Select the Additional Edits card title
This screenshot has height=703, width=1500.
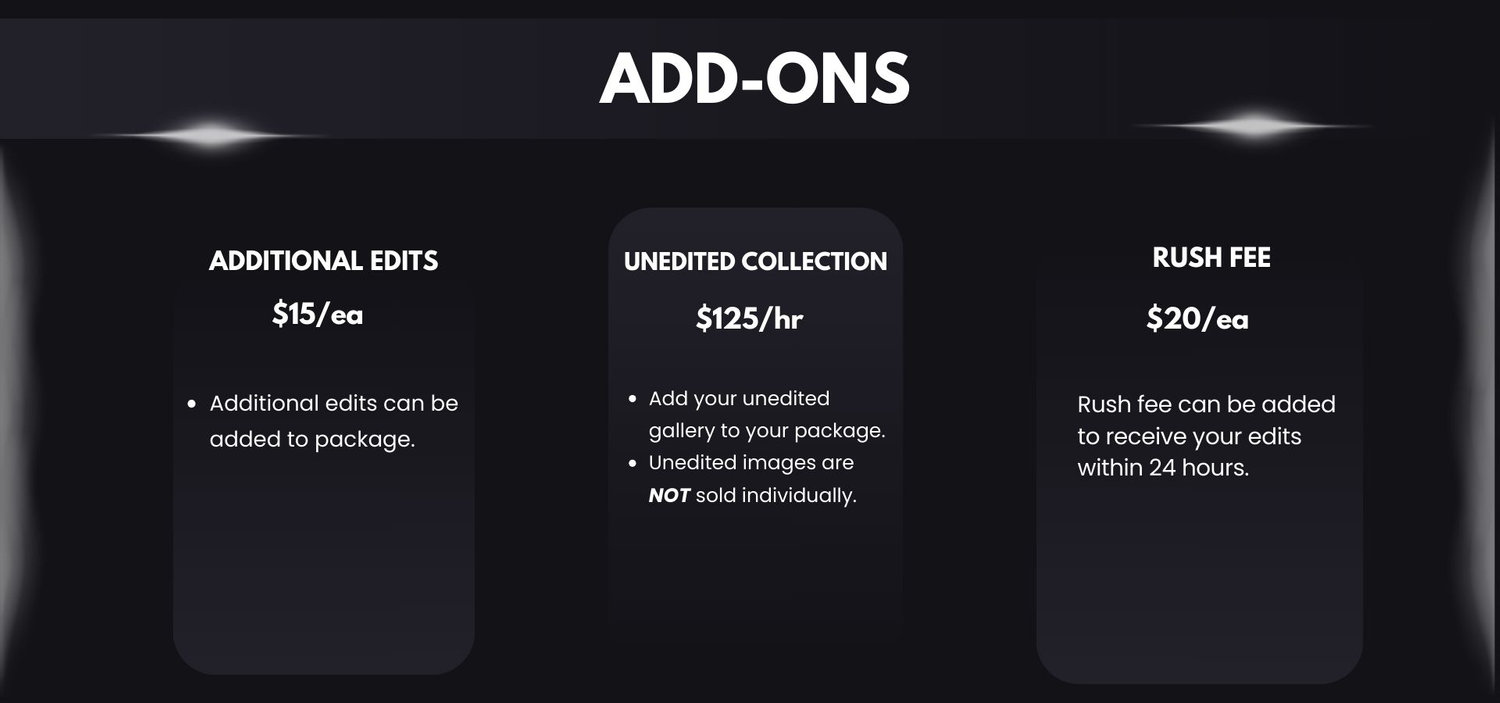[323, 261]
